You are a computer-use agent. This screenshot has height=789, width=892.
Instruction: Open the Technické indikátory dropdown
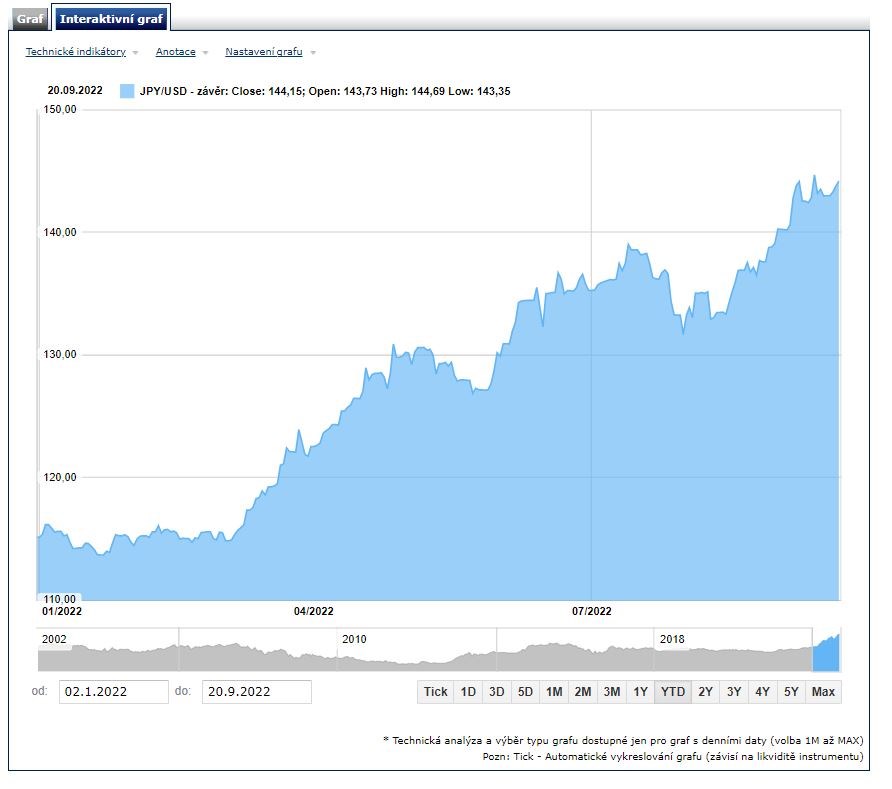76,52
